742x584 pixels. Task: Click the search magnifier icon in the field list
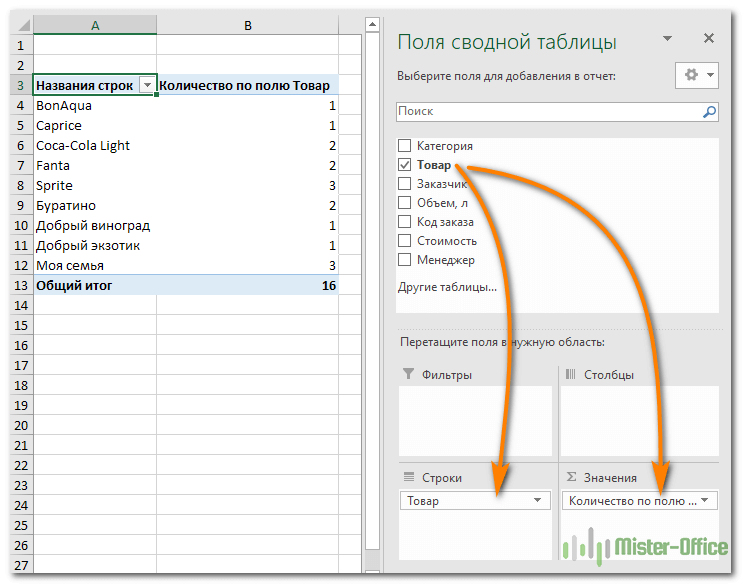[709, 112]
